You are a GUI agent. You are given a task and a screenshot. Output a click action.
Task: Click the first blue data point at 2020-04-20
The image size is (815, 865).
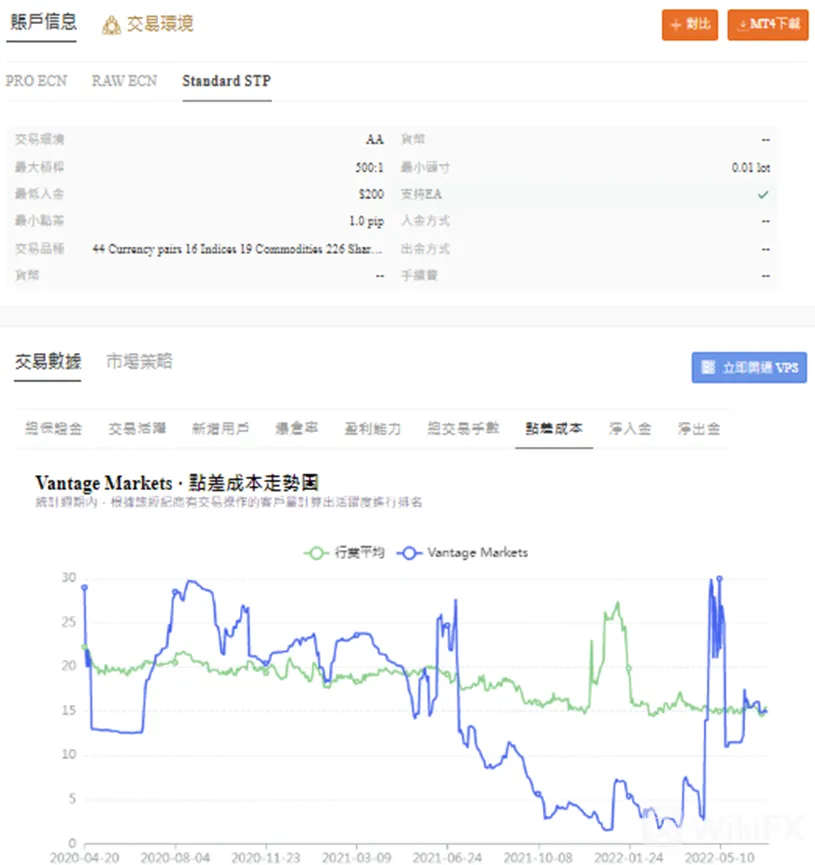coord(84,588)
